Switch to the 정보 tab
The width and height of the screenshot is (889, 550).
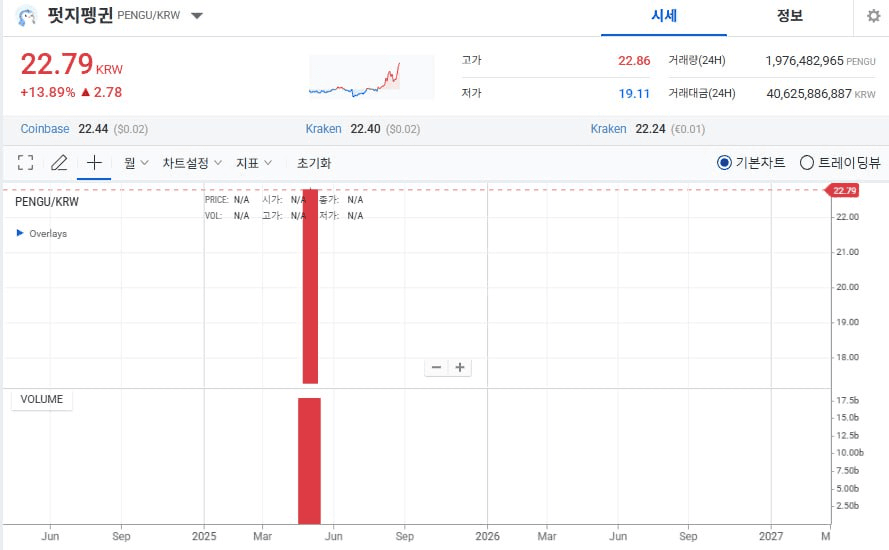pos(789,16)
